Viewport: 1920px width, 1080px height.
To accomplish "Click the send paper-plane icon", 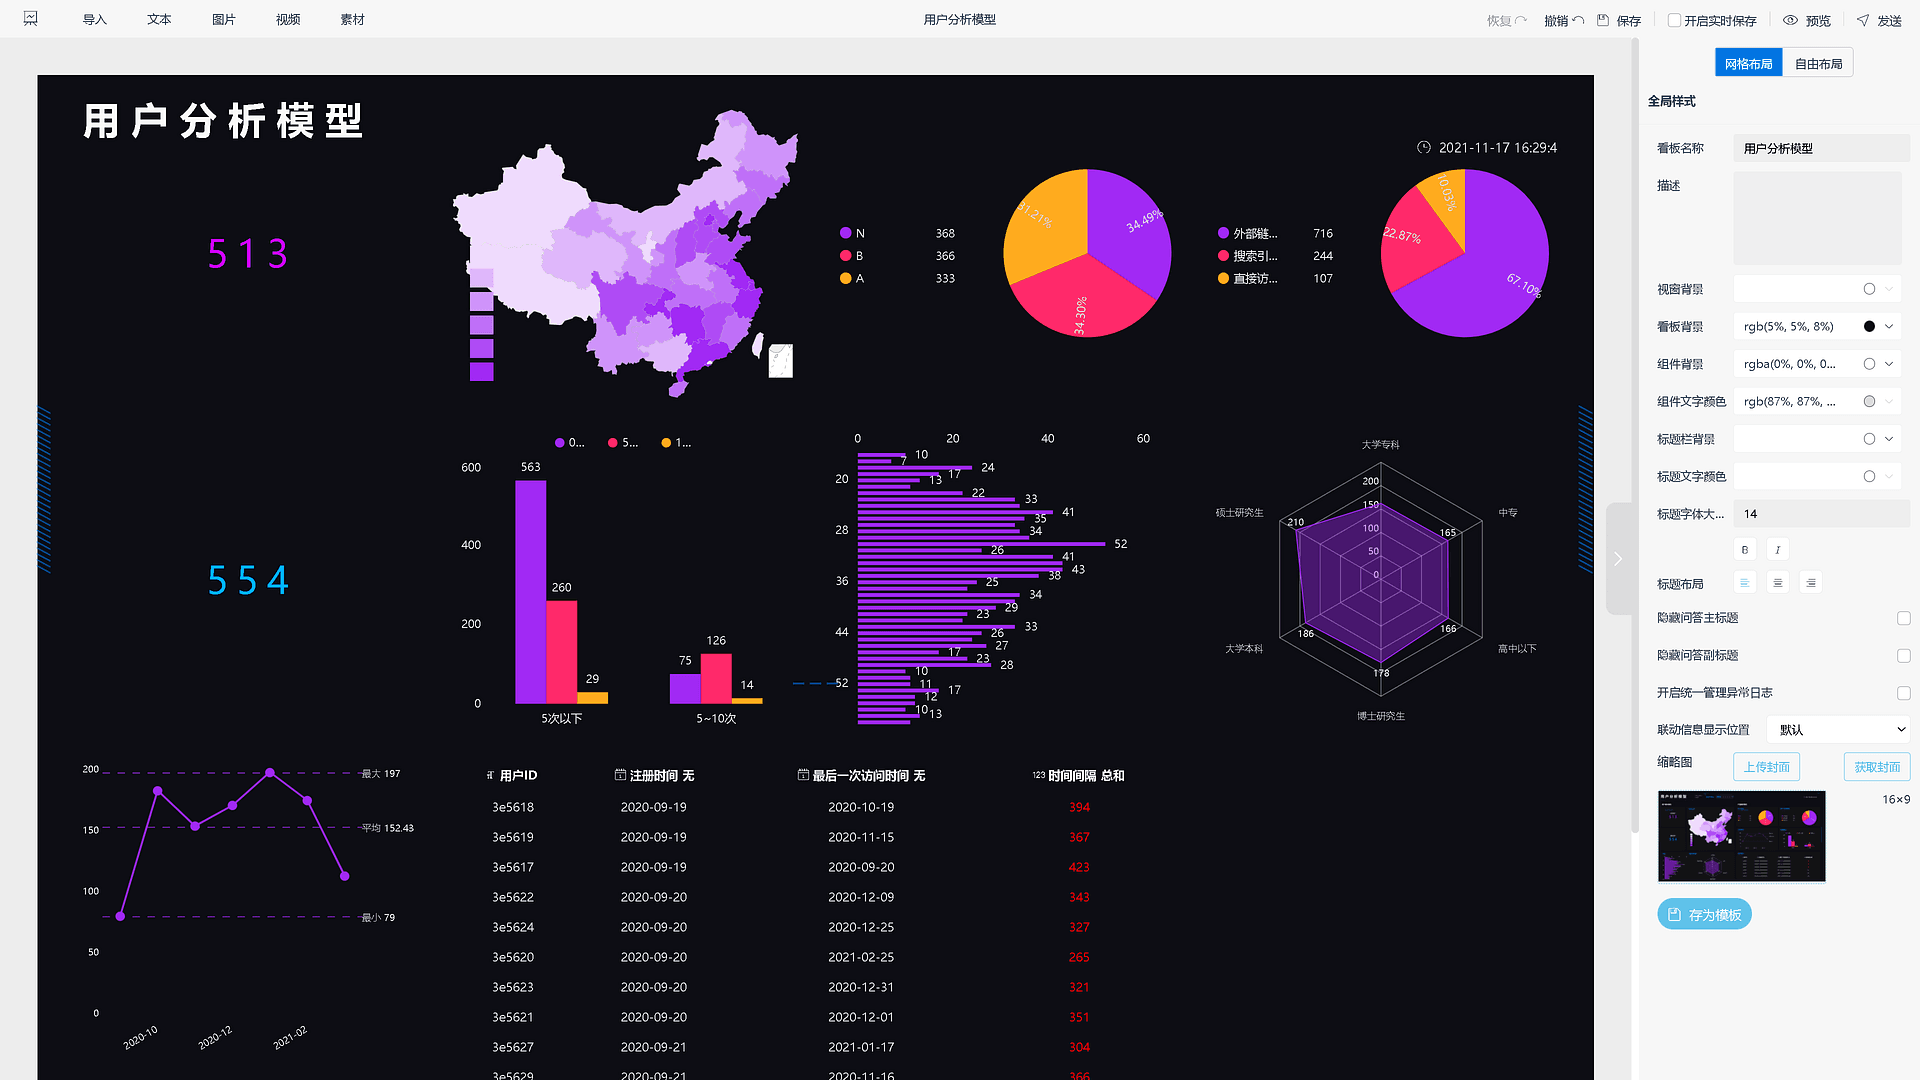I will pos(1863,20).
